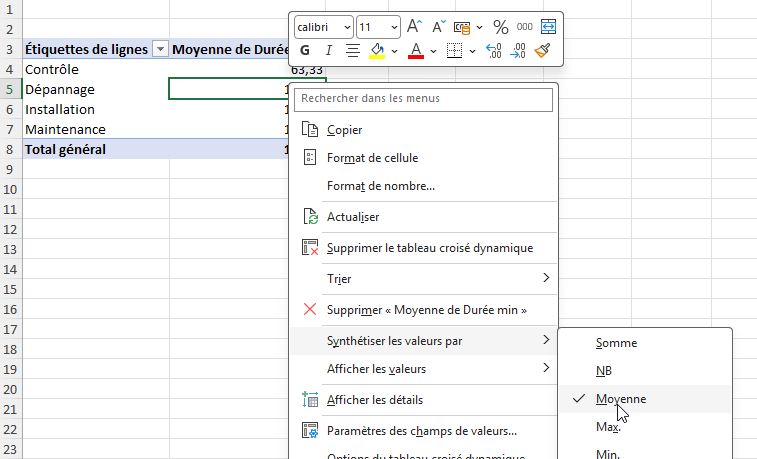
Task: Open Format de cellule
Action: pyautogui.click(x=423, y=158)
